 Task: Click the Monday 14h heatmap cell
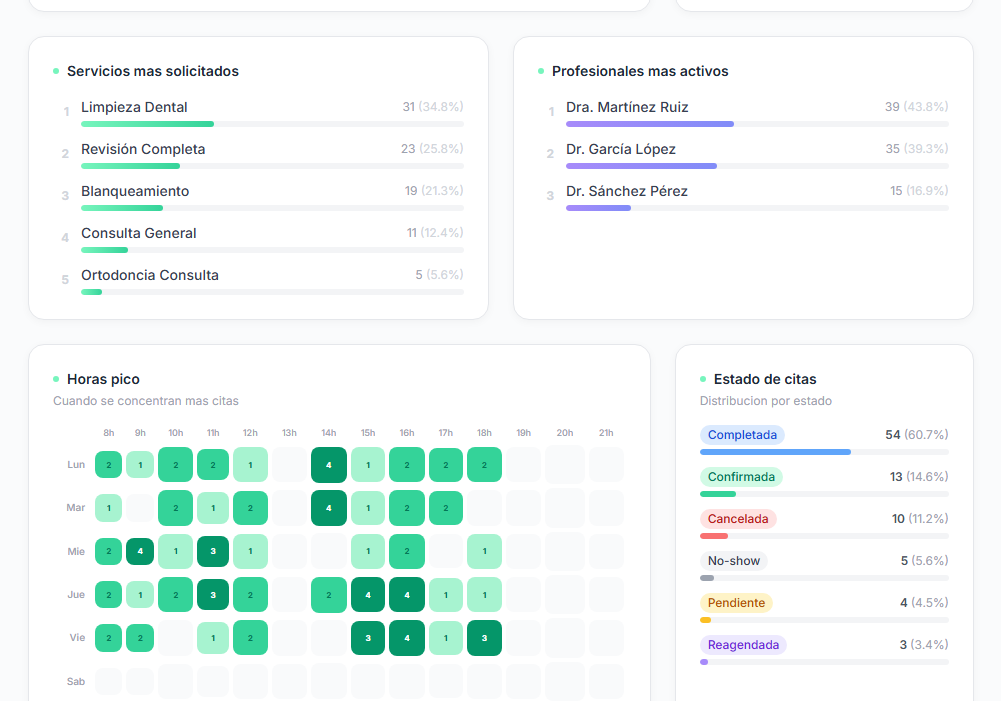[328, 465]
